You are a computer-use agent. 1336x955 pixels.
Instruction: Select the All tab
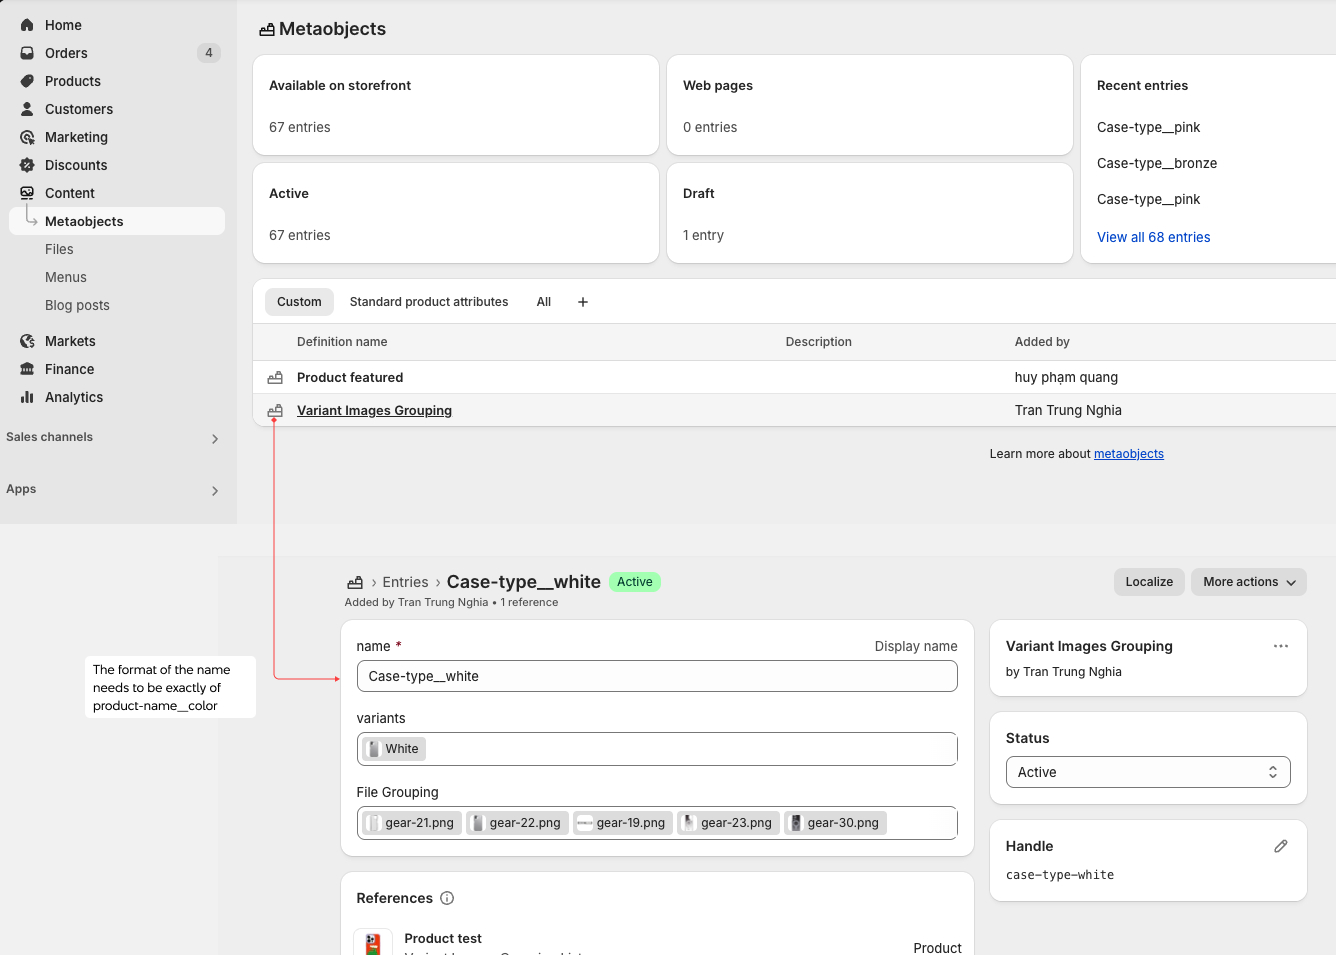click(543, 302)
